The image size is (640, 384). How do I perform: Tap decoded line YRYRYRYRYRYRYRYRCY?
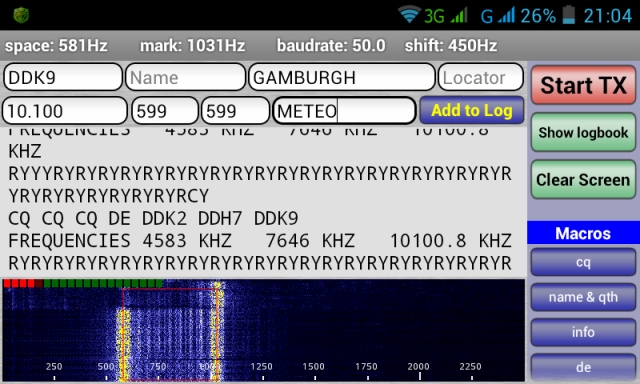coord(109,196)
